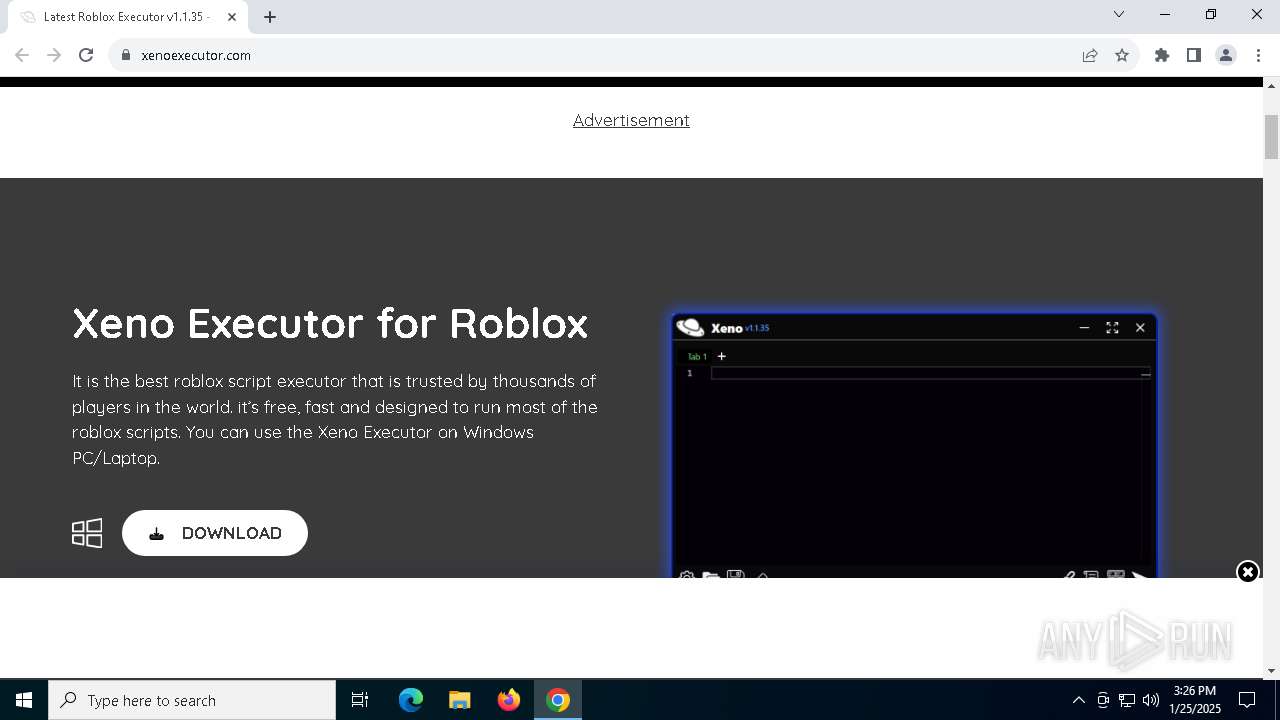Click the address bar URL
Screen dimensions: 1280x720
(196, 56)
